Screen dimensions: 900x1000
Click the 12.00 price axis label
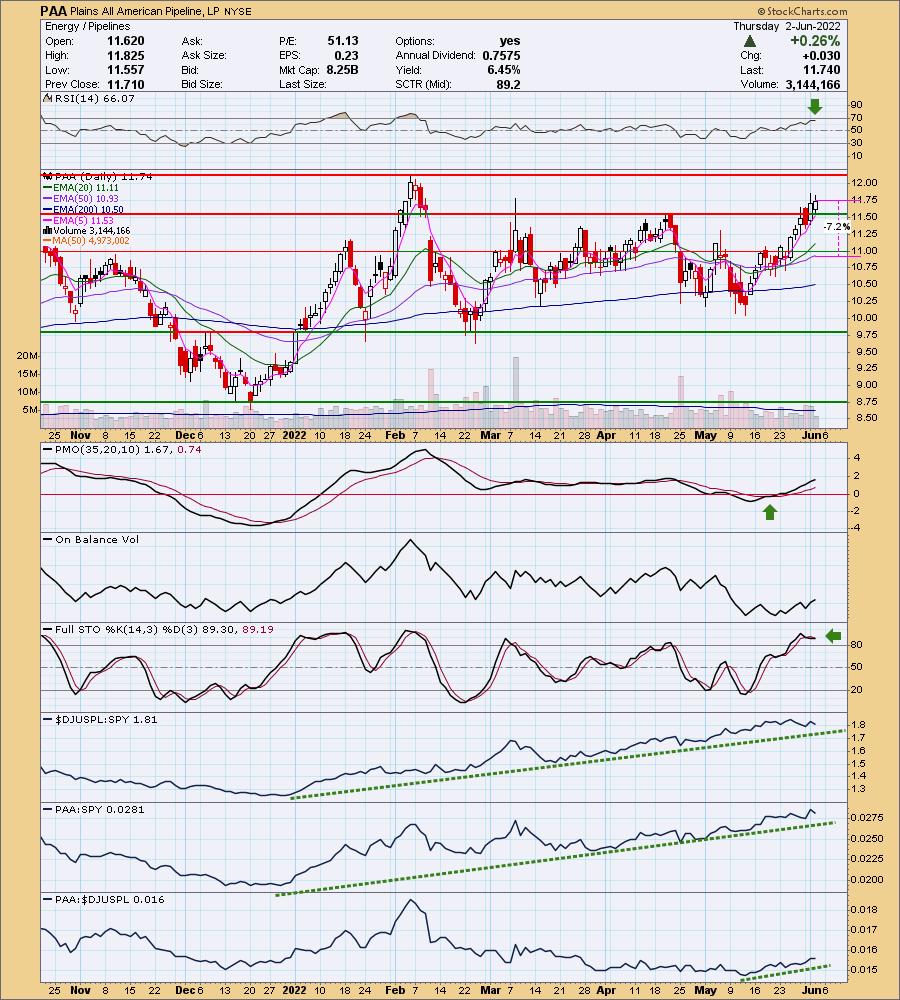pyautogui.click(x=864, y=182)
